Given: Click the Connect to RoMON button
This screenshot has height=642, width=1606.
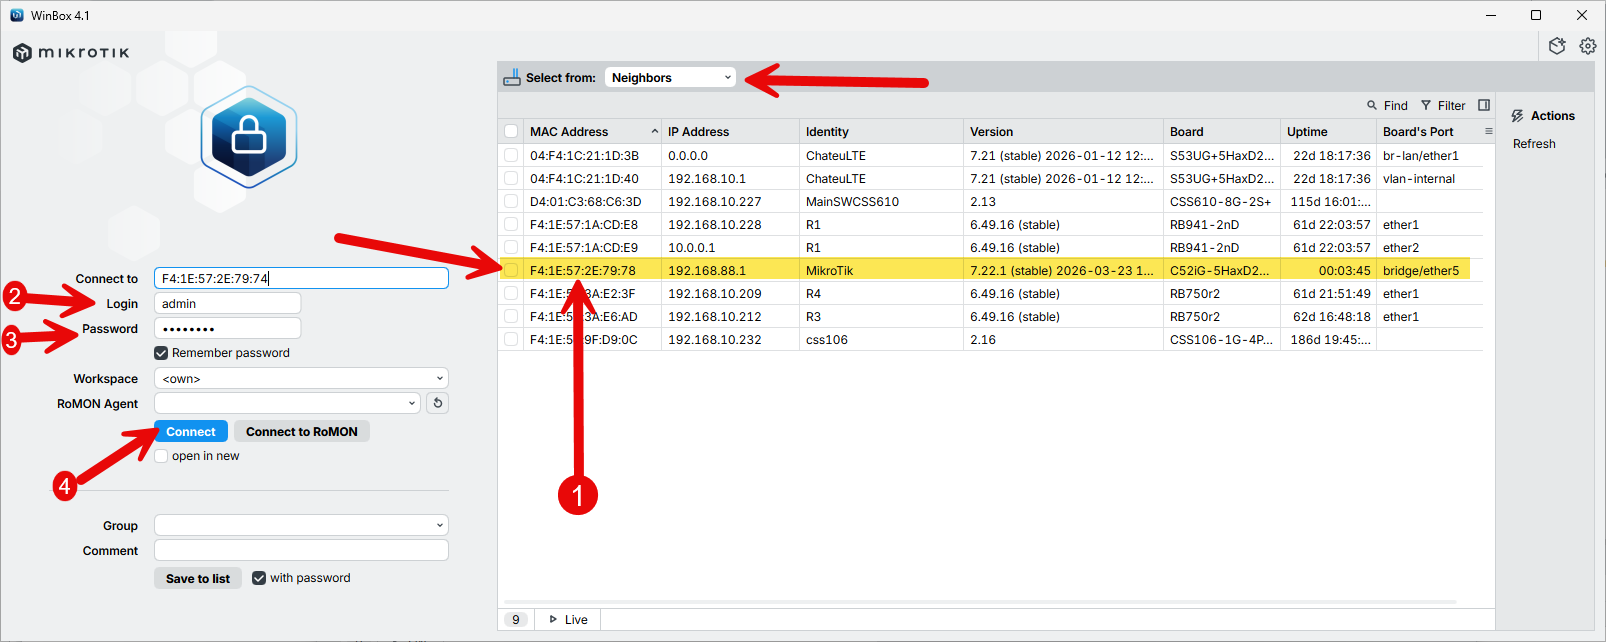Looking at the screenshot, I should pyautogui.click(x=301, y=432).
